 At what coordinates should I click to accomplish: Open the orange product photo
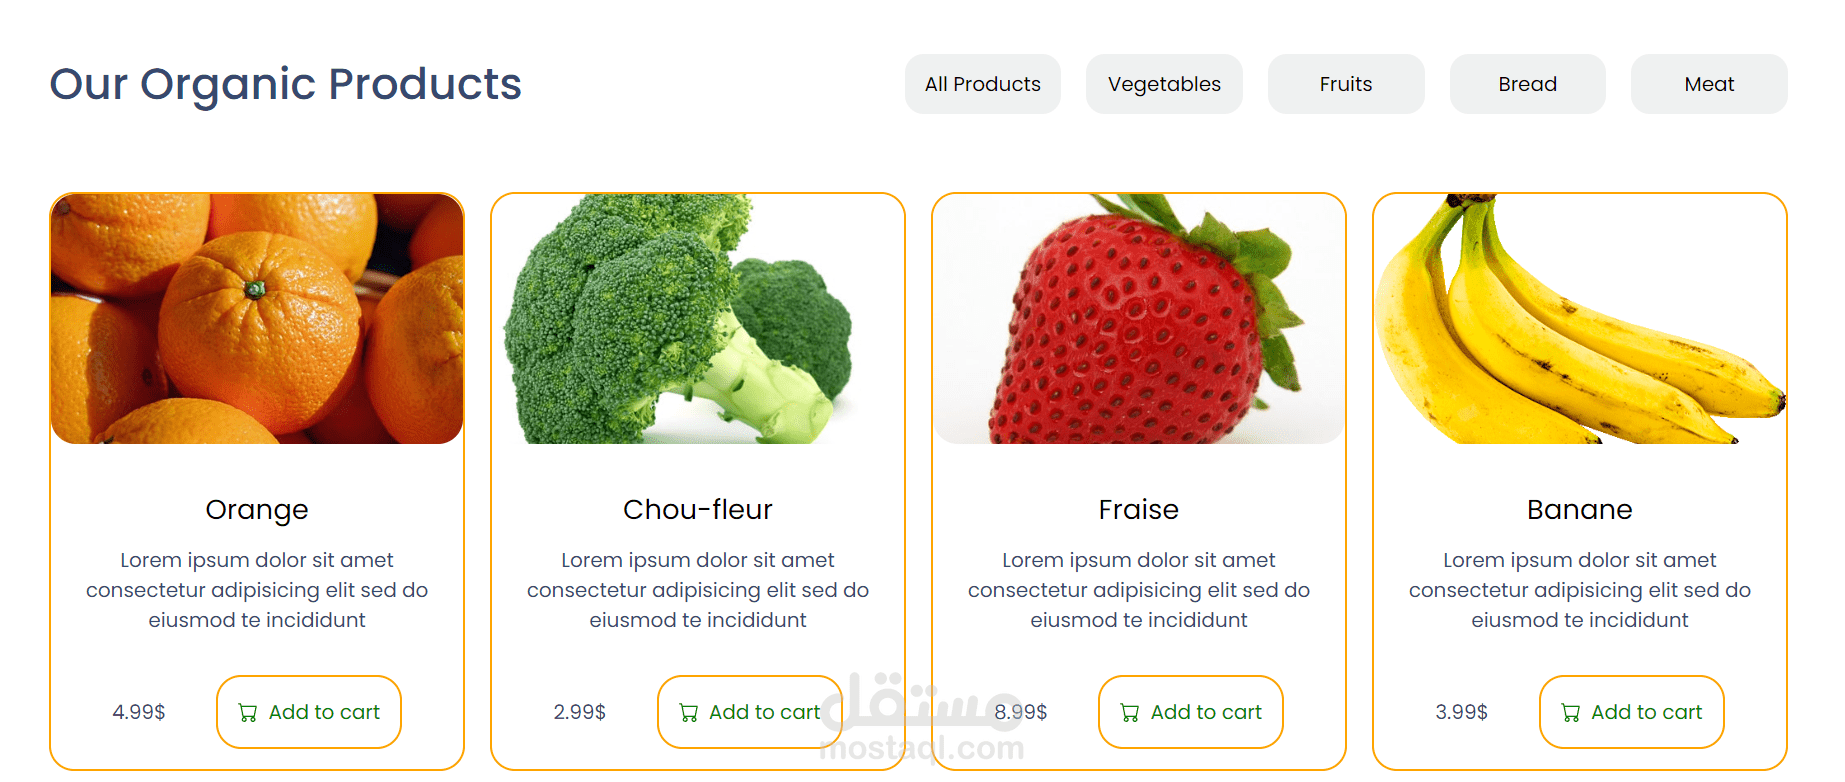click(x=257, y=319)
